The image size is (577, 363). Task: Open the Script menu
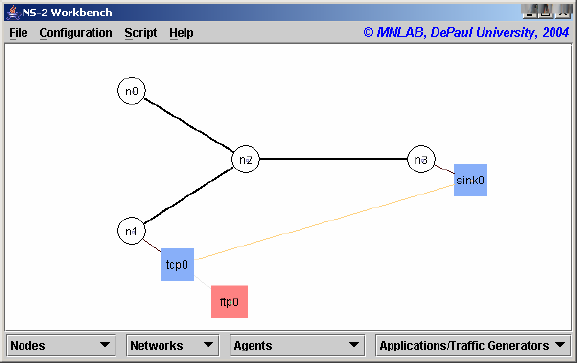tap(141, 33)
